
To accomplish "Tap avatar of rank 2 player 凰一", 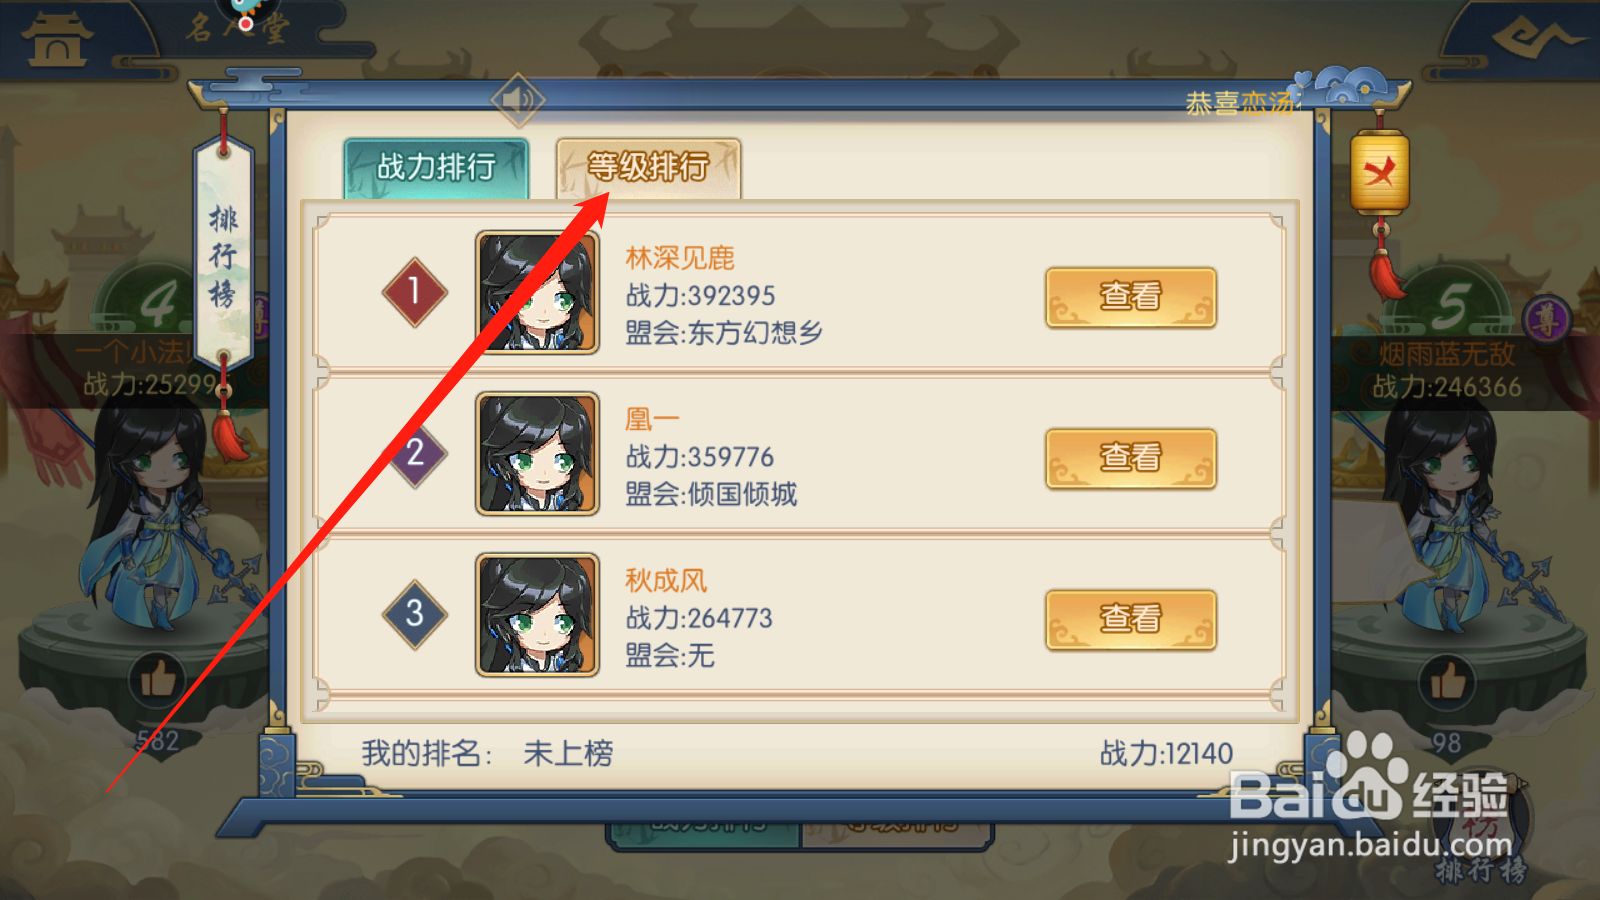I will pyautogui.click(x=537, y=453).
